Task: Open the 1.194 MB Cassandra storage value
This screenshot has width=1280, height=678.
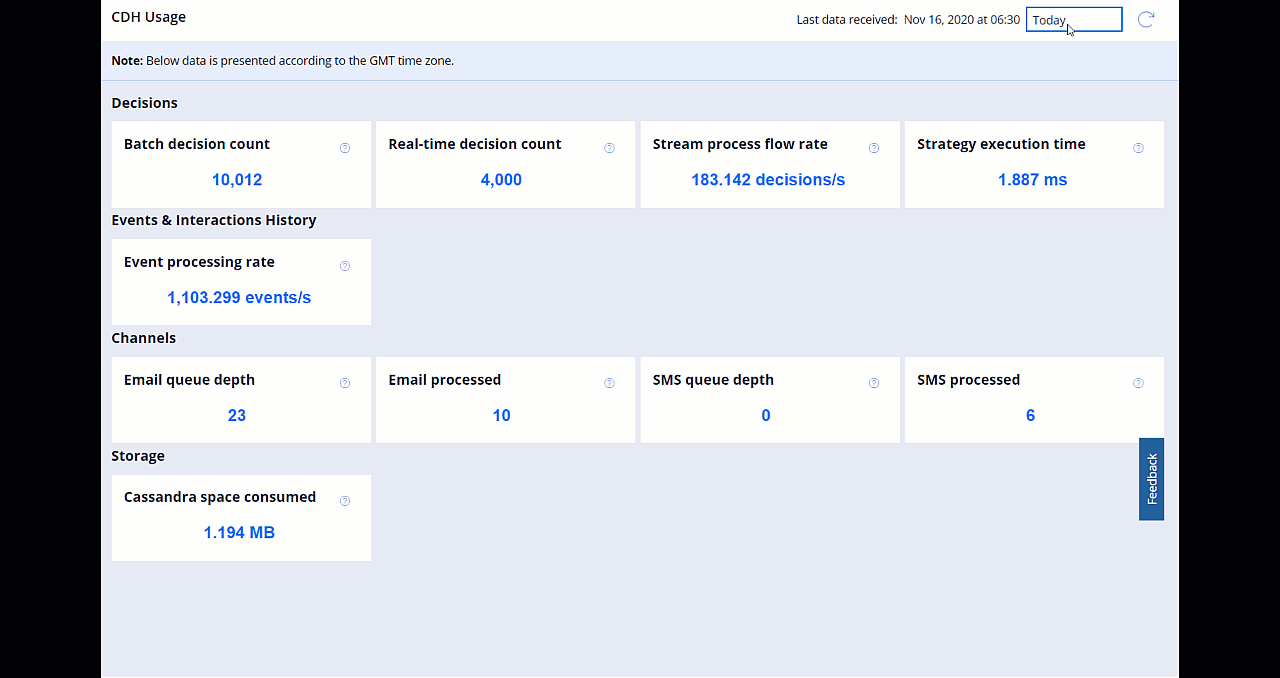Action: click(239, 533)
